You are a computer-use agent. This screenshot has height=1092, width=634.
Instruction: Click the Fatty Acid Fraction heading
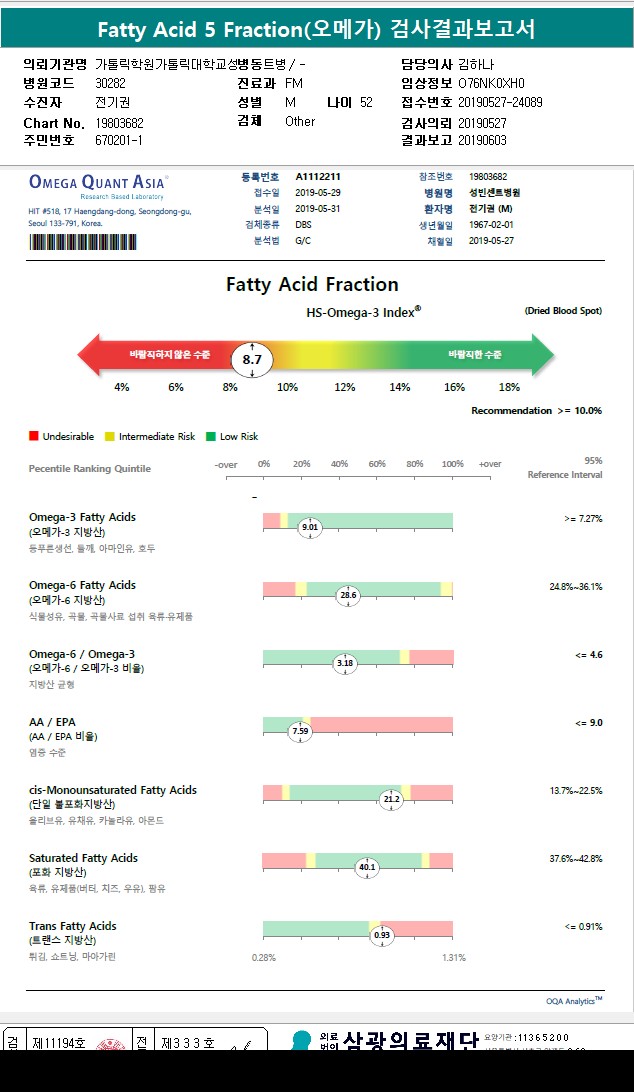312,284
